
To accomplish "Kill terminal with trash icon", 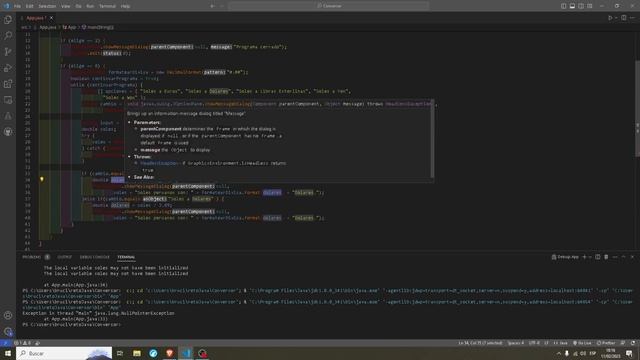I will [x=606, y=257].
